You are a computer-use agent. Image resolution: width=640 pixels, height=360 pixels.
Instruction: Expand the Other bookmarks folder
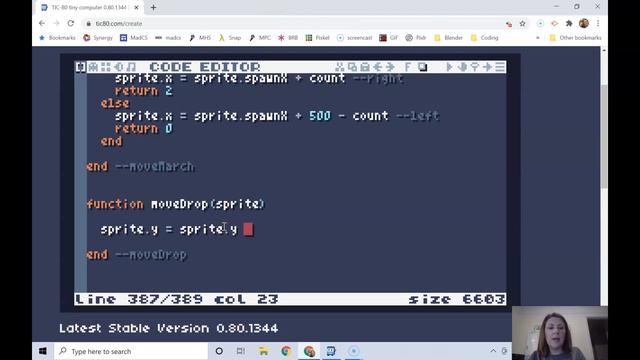pos(576,38)
